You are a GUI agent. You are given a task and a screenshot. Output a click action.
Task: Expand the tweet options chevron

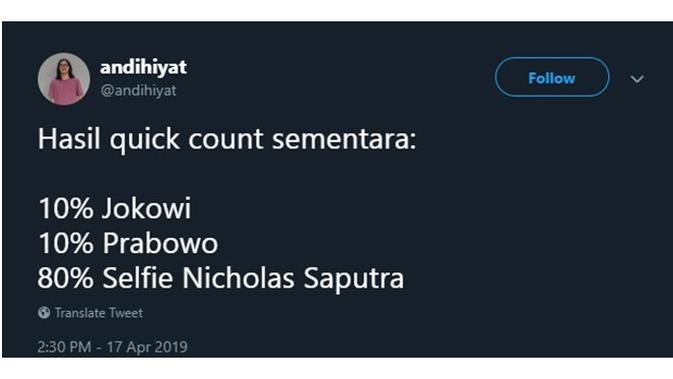point(637,79)
